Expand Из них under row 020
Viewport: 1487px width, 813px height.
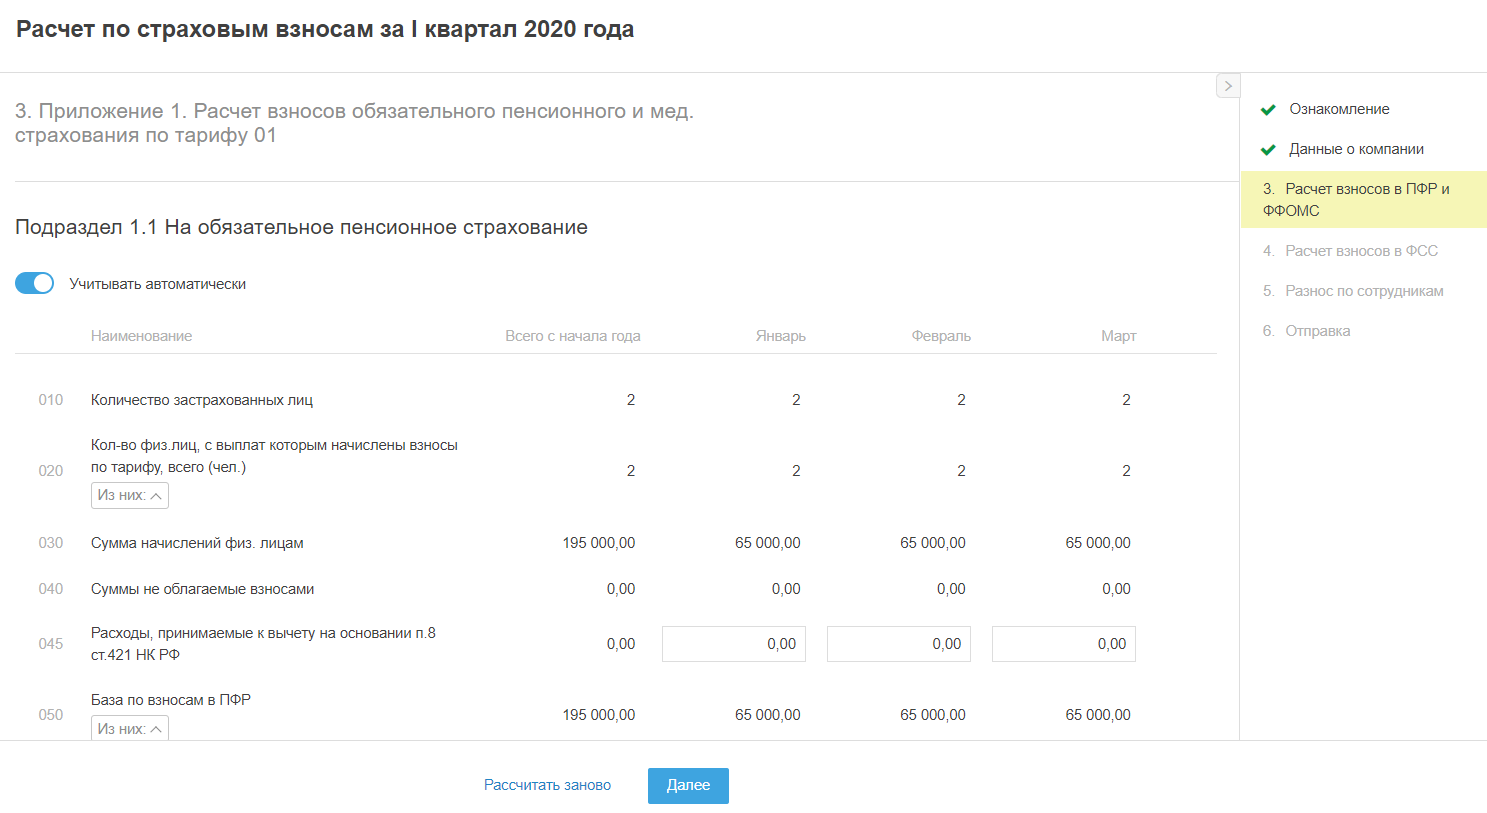point(130,496)
